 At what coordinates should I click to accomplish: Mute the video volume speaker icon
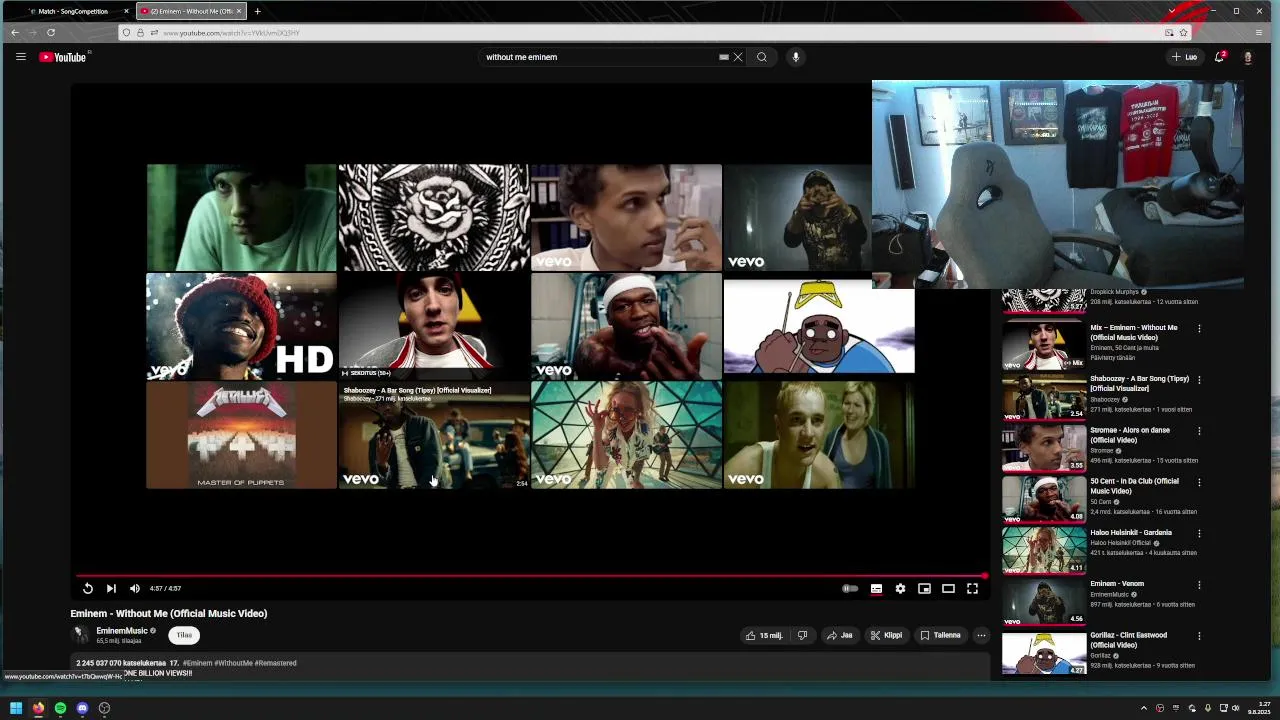click(x=135, y=589)
